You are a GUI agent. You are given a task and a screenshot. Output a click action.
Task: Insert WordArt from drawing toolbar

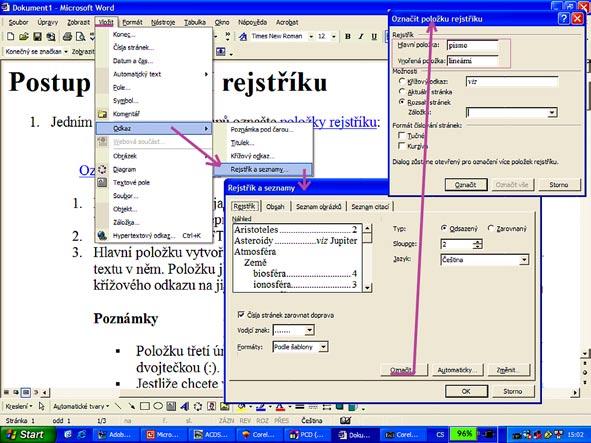(x=185, y=406)
